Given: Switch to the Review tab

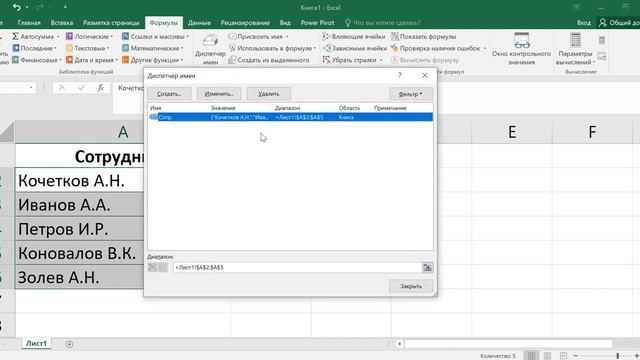Looking at the screenshot, I should tap(245, 23).
